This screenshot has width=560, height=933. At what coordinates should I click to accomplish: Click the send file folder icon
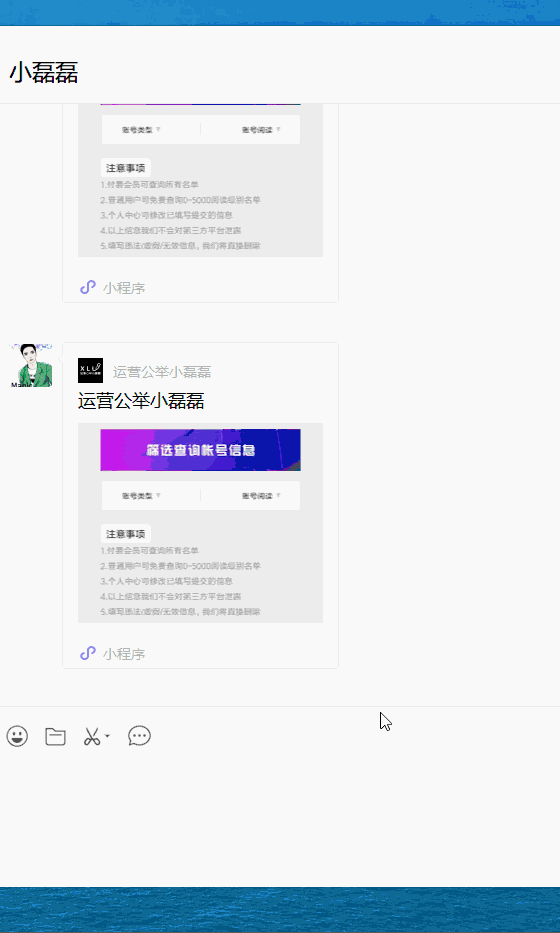pyautogui.click(x=55, y=736)
